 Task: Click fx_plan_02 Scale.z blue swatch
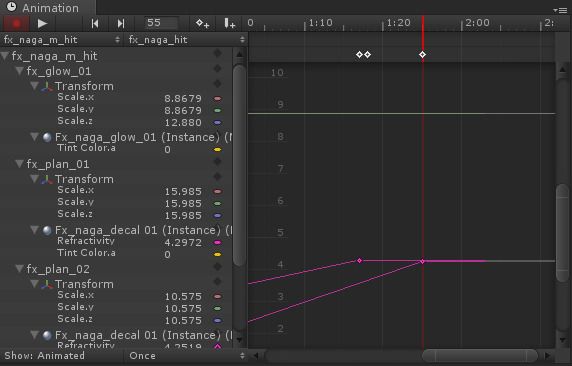[217, 320]
